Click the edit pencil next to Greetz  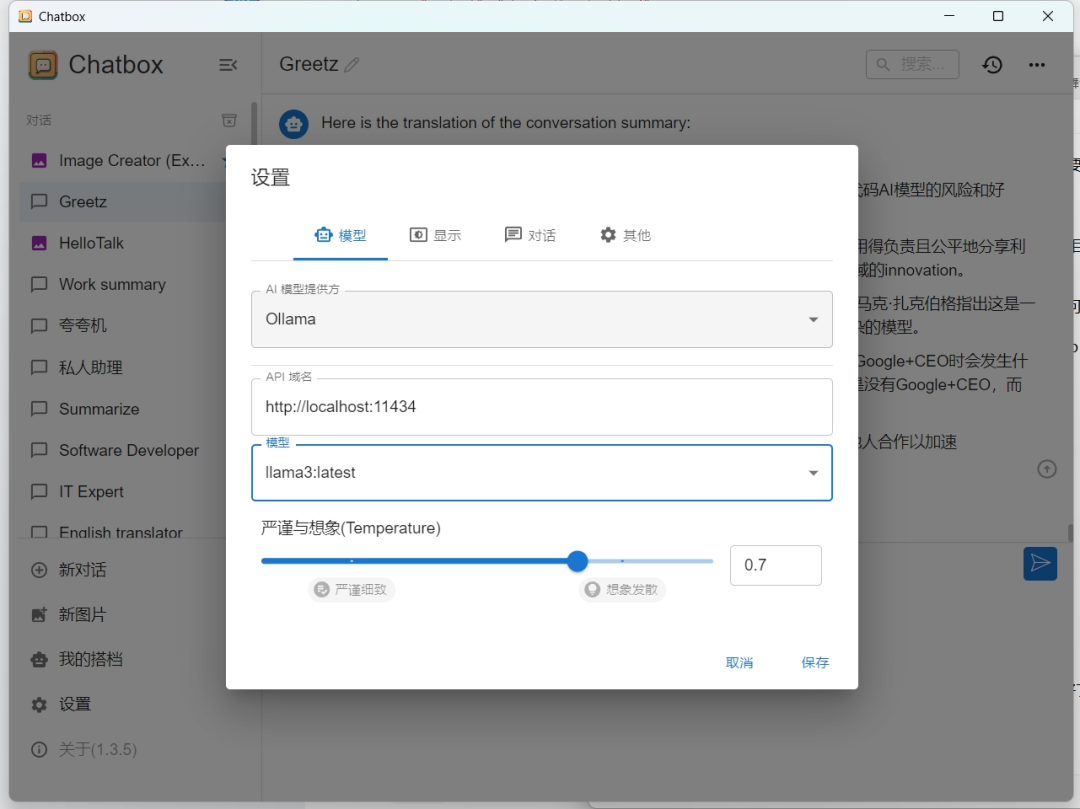(351, 65)
